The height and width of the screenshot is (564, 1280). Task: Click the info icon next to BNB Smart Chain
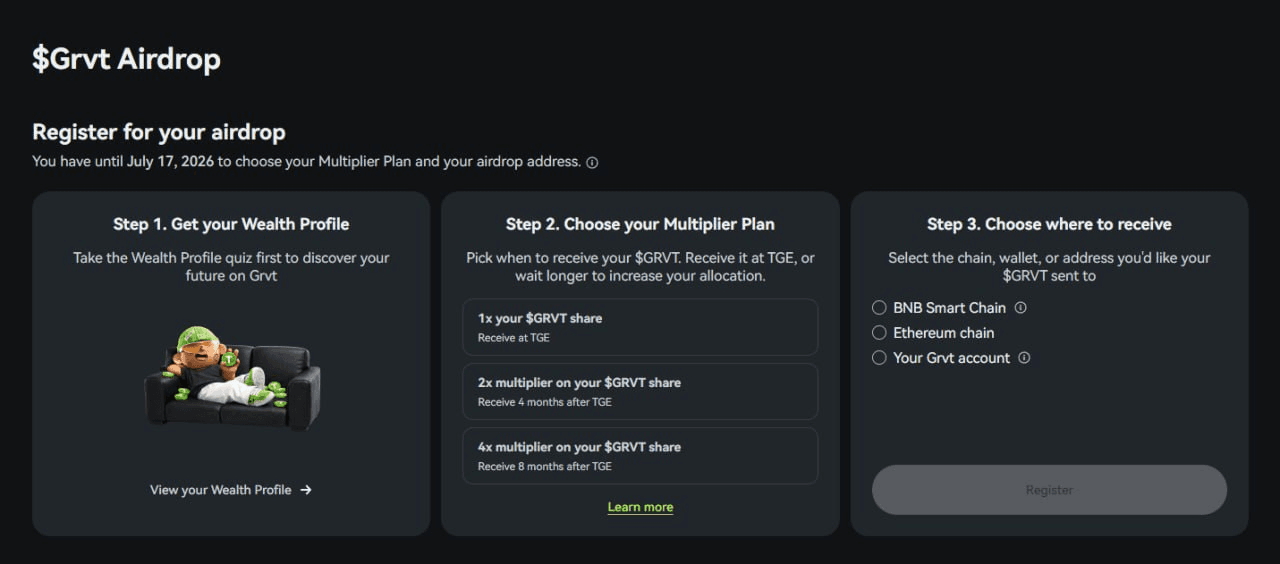tap(1021, 308)
